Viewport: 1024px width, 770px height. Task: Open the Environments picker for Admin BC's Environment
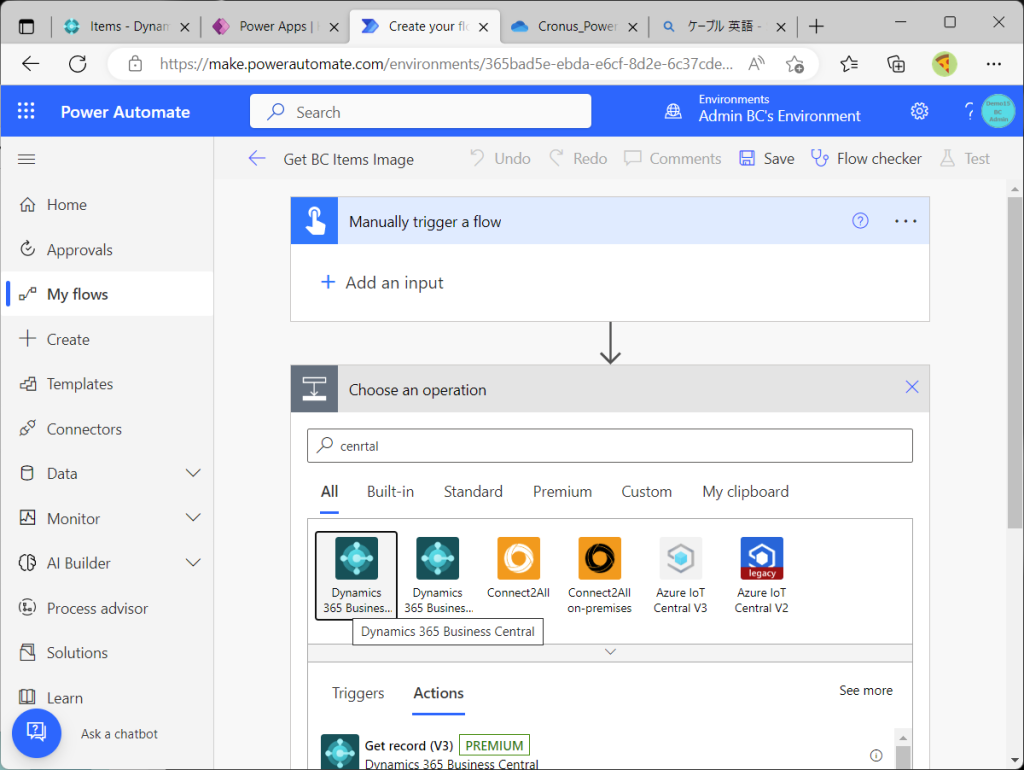click(779, 108)
